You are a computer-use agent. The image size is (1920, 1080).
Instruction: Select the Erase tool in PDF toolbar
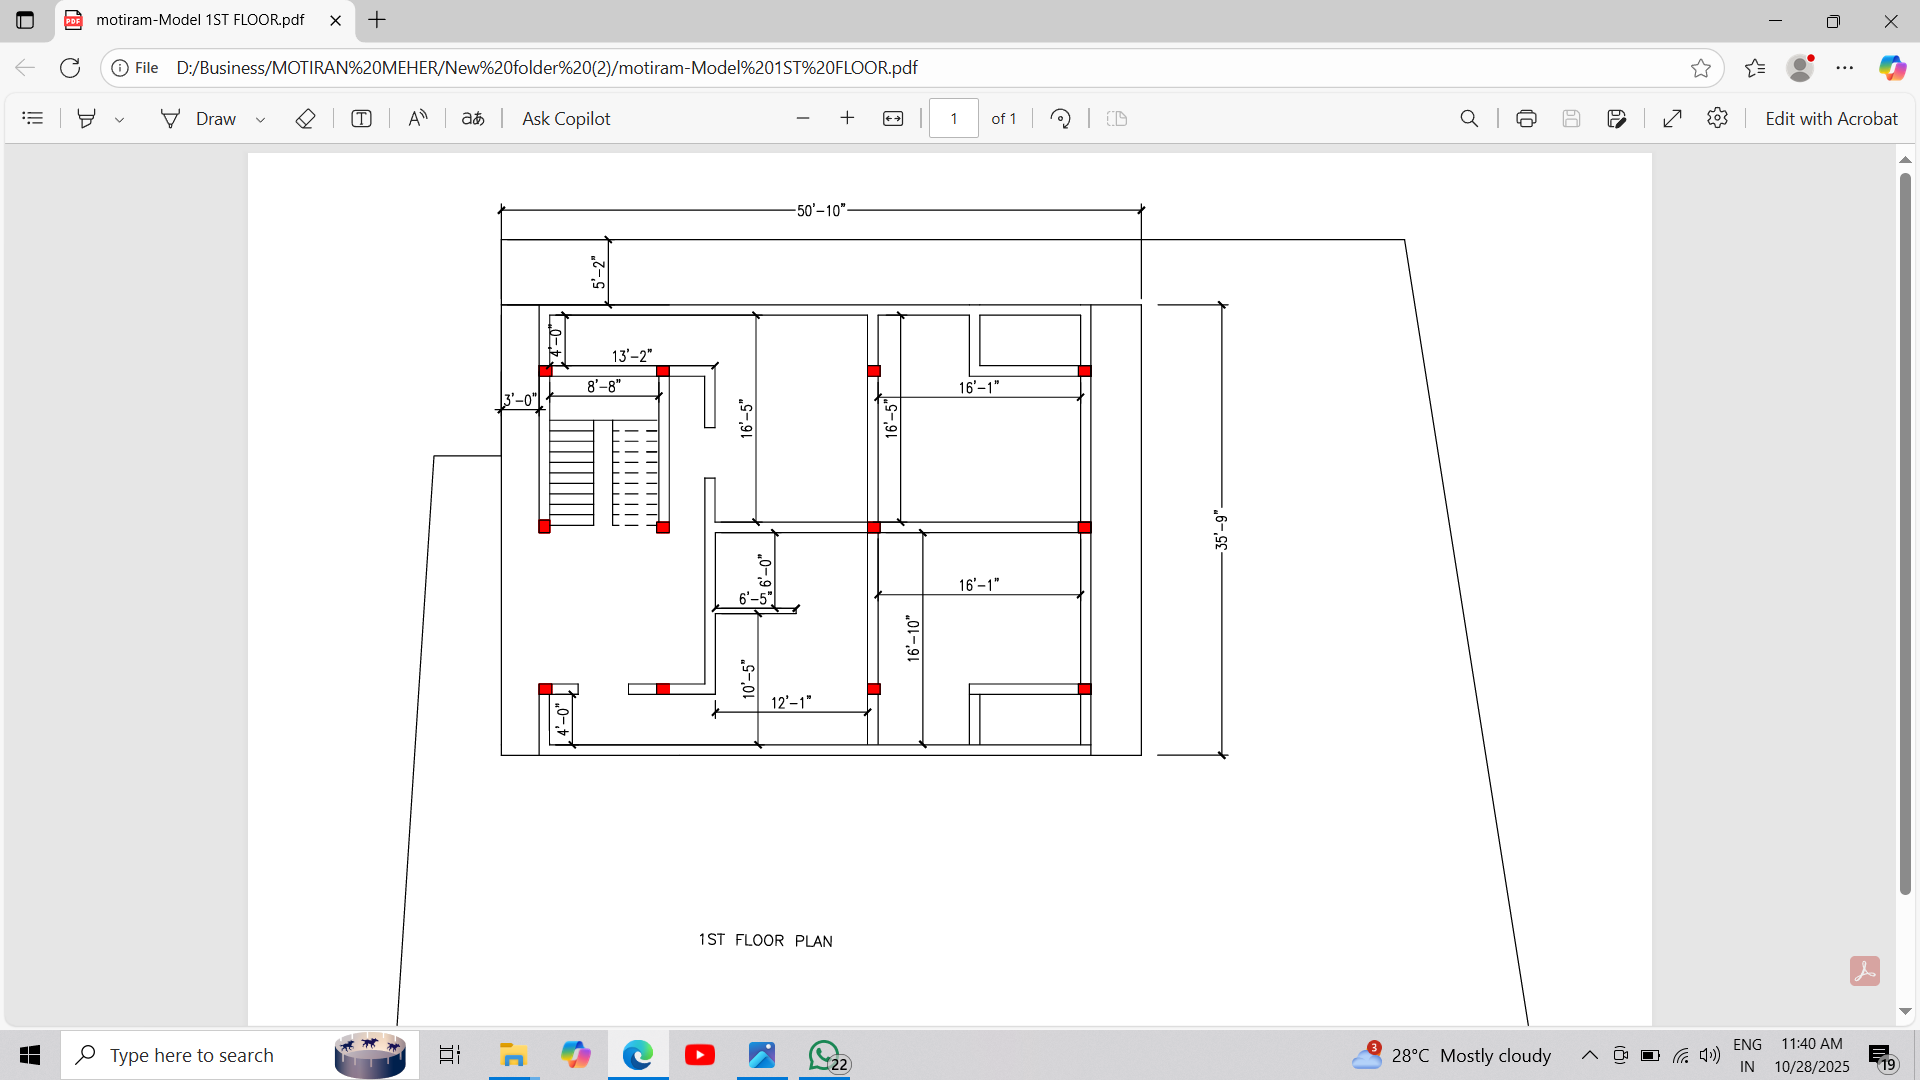pyautogui.click(x=305, y=119)
